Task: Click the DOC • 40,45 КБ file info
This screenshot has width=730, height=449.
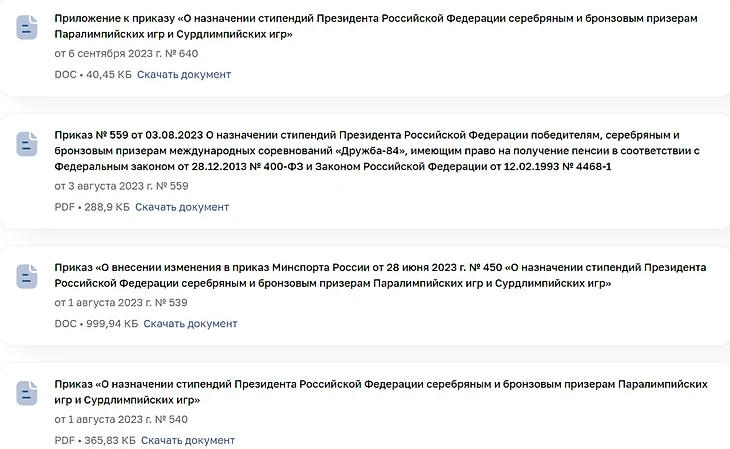Action: [x=93, y=75]
